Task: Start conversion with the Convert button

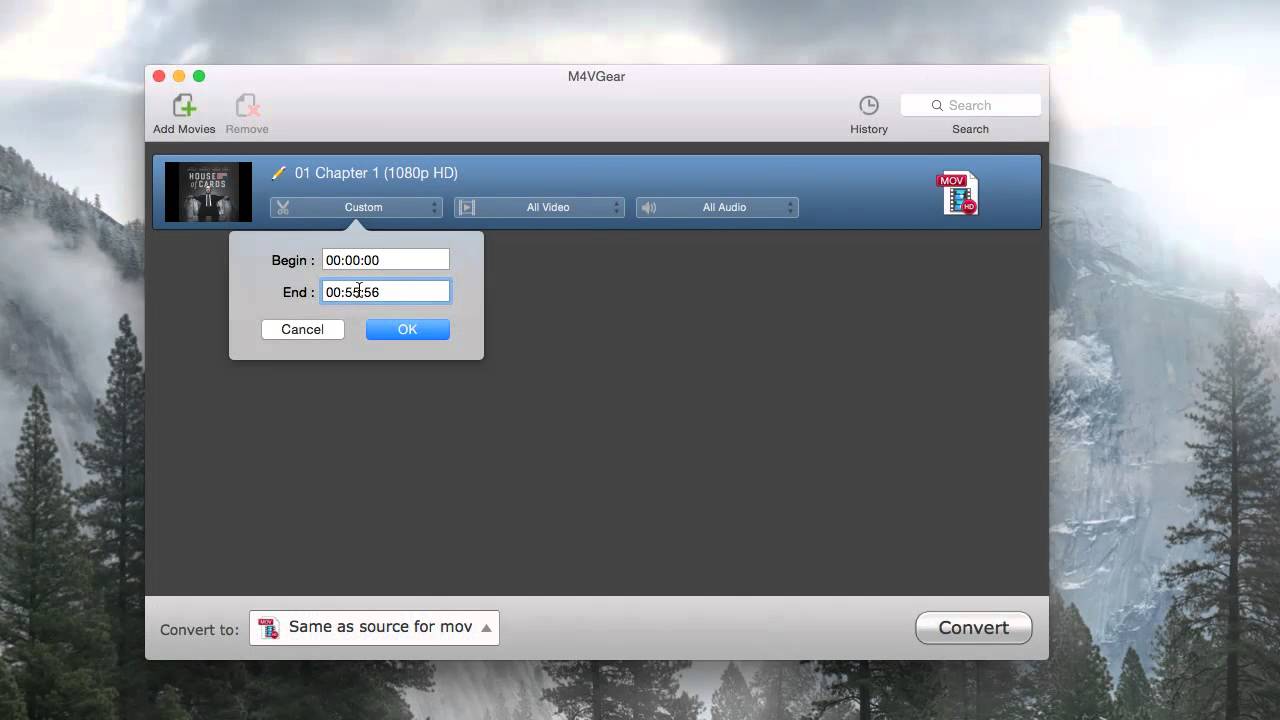Action: 974,628
